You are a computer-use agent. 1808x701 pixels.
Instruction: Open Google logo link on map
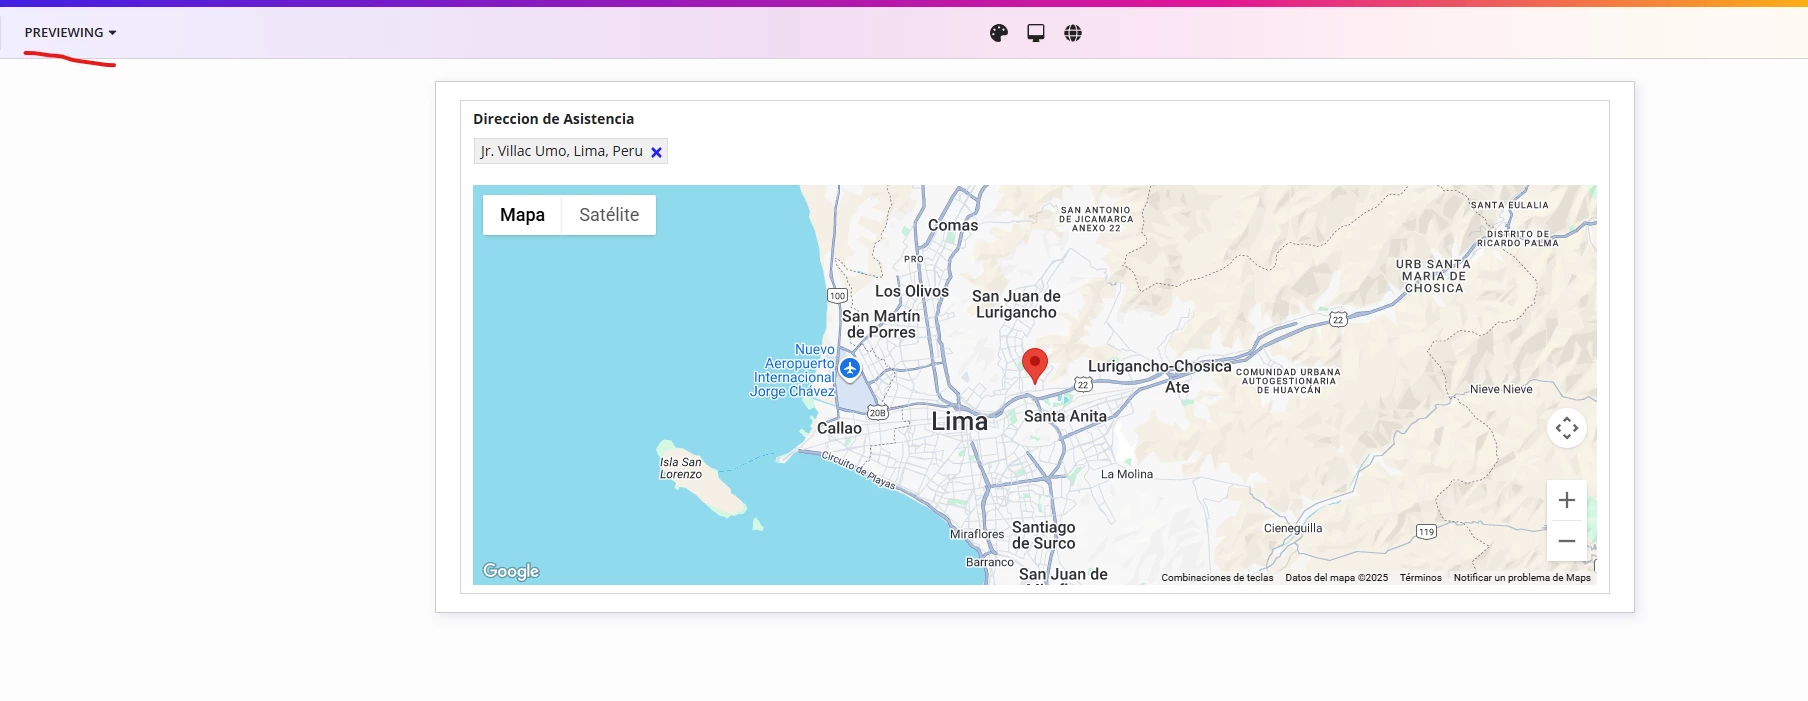coord(511,571)
